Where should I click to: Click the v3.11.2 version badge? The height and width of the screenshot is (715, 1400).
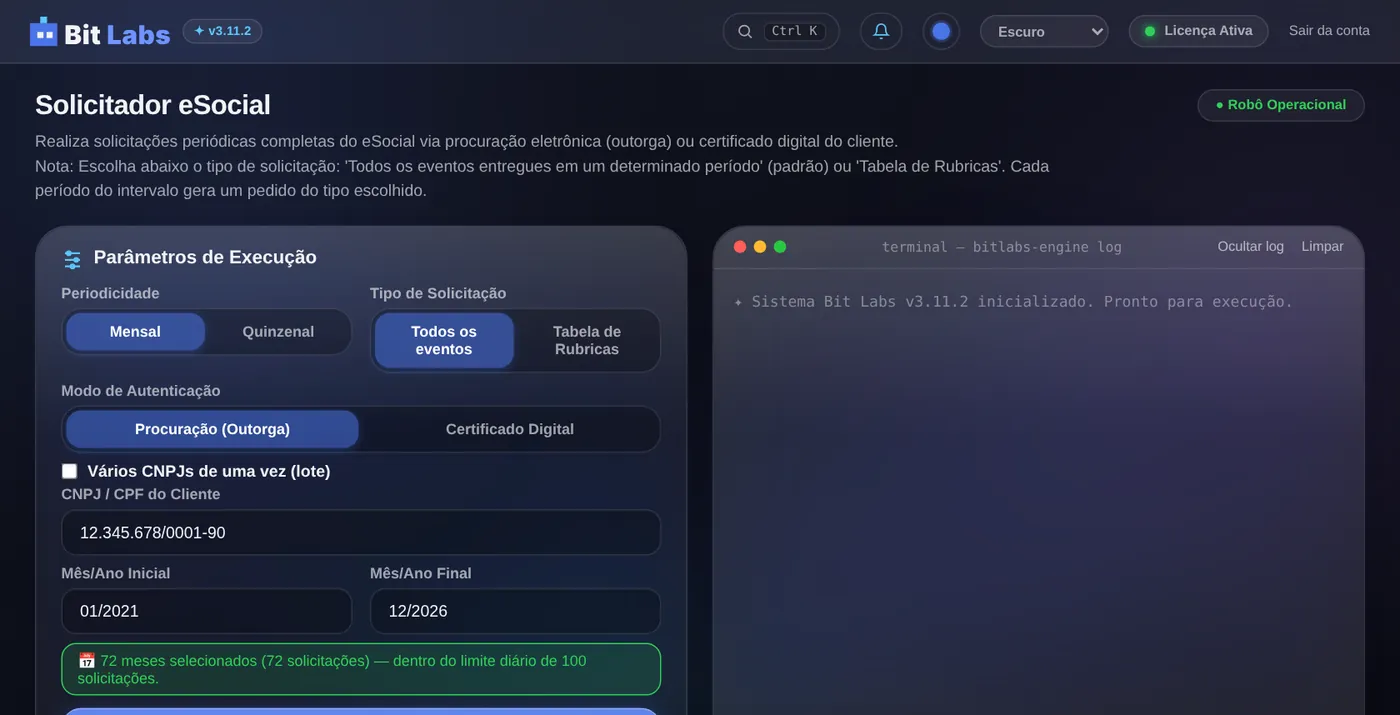222,31
